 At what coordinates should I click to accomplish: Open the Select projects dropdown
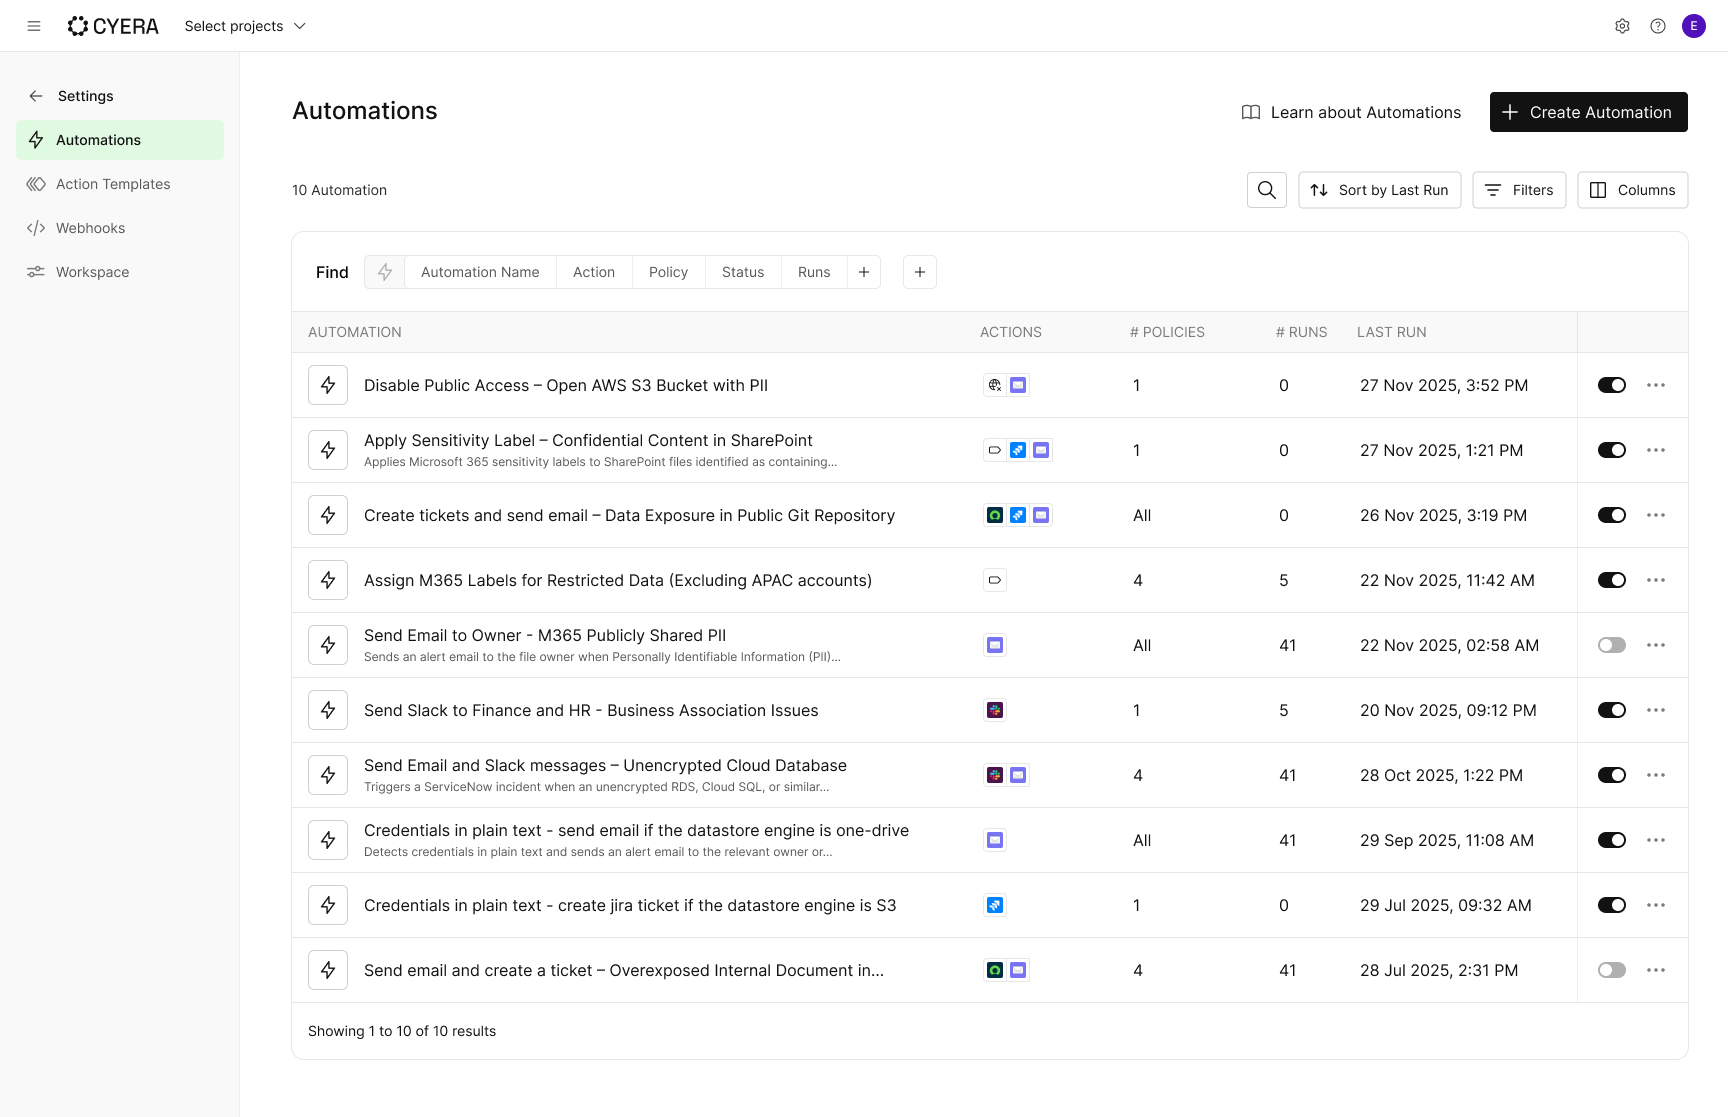pos(243,25)
